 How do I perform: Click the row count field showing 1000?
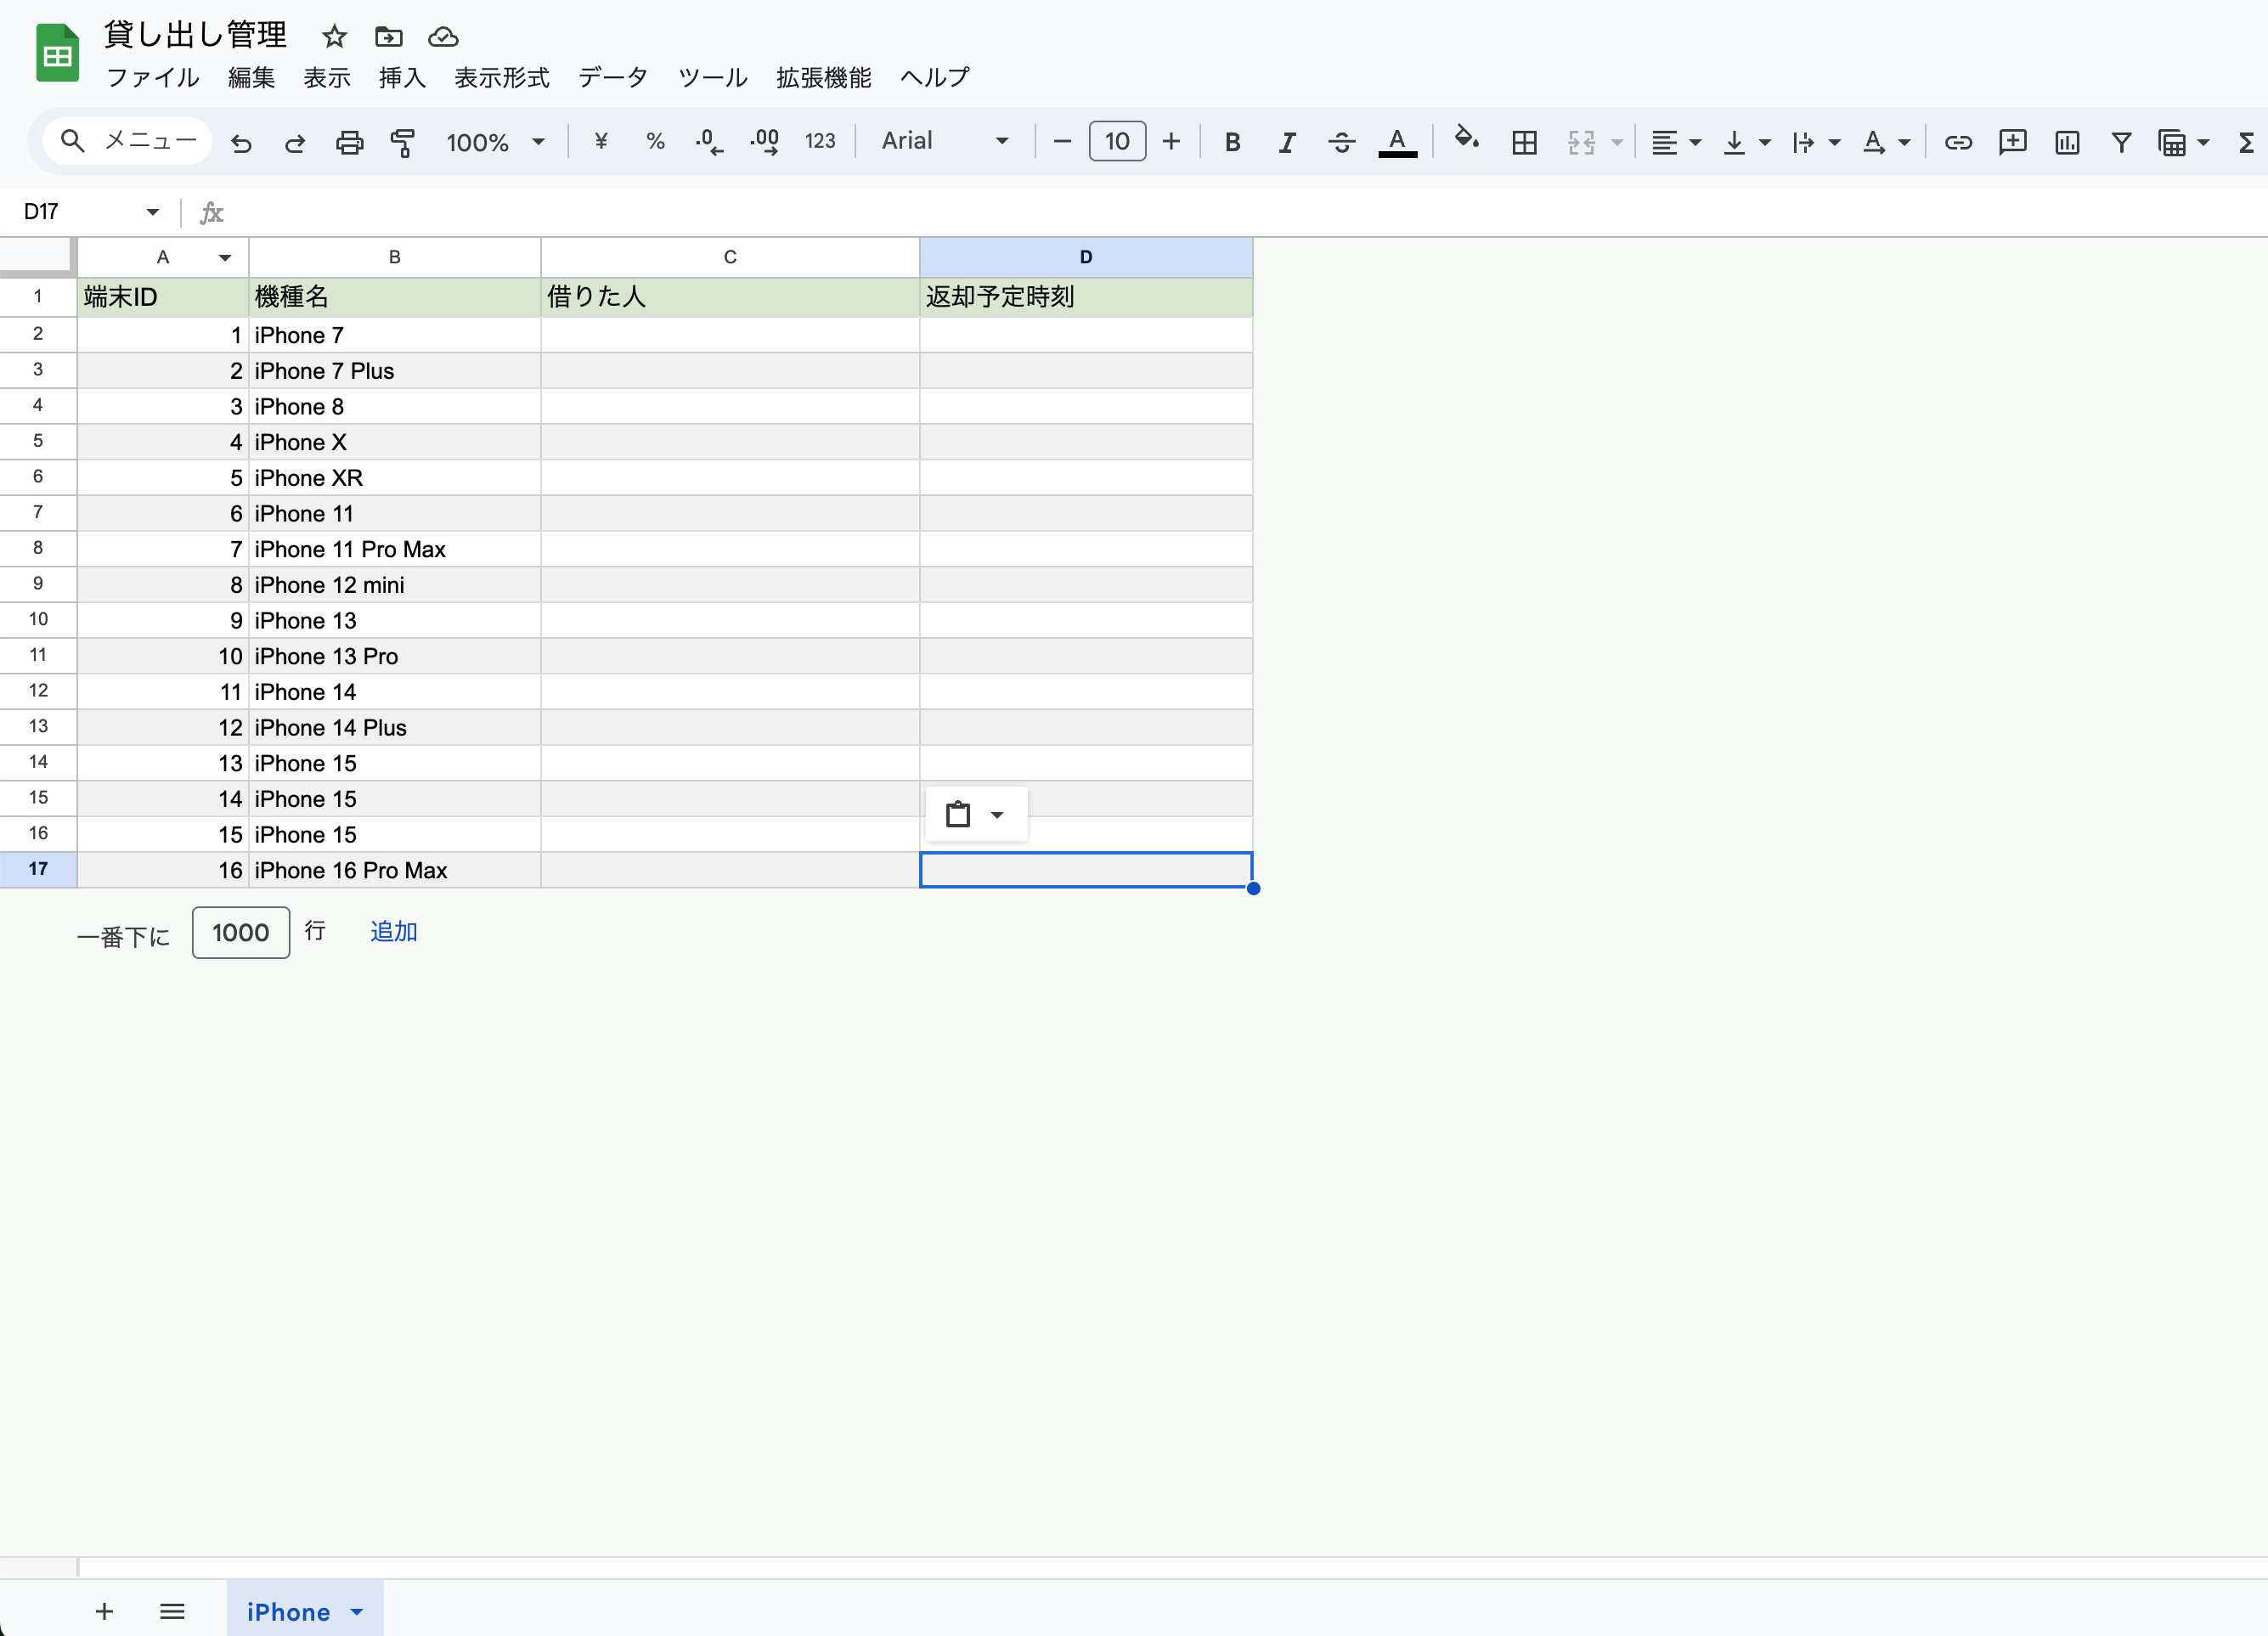[241, 933]
